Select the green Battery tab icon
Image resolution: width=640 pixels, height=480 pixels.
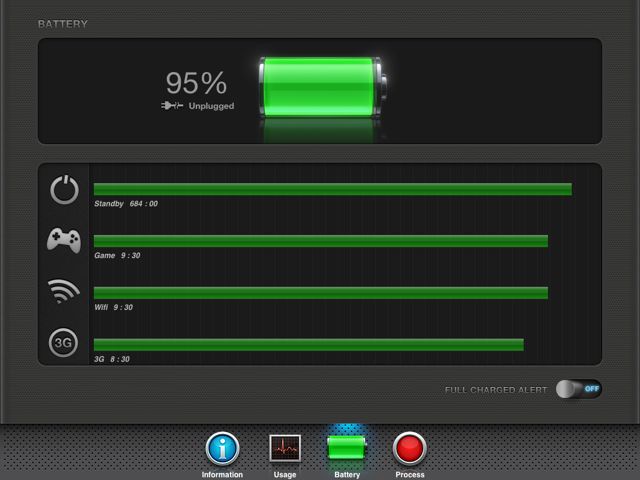[x=347, y=447]
